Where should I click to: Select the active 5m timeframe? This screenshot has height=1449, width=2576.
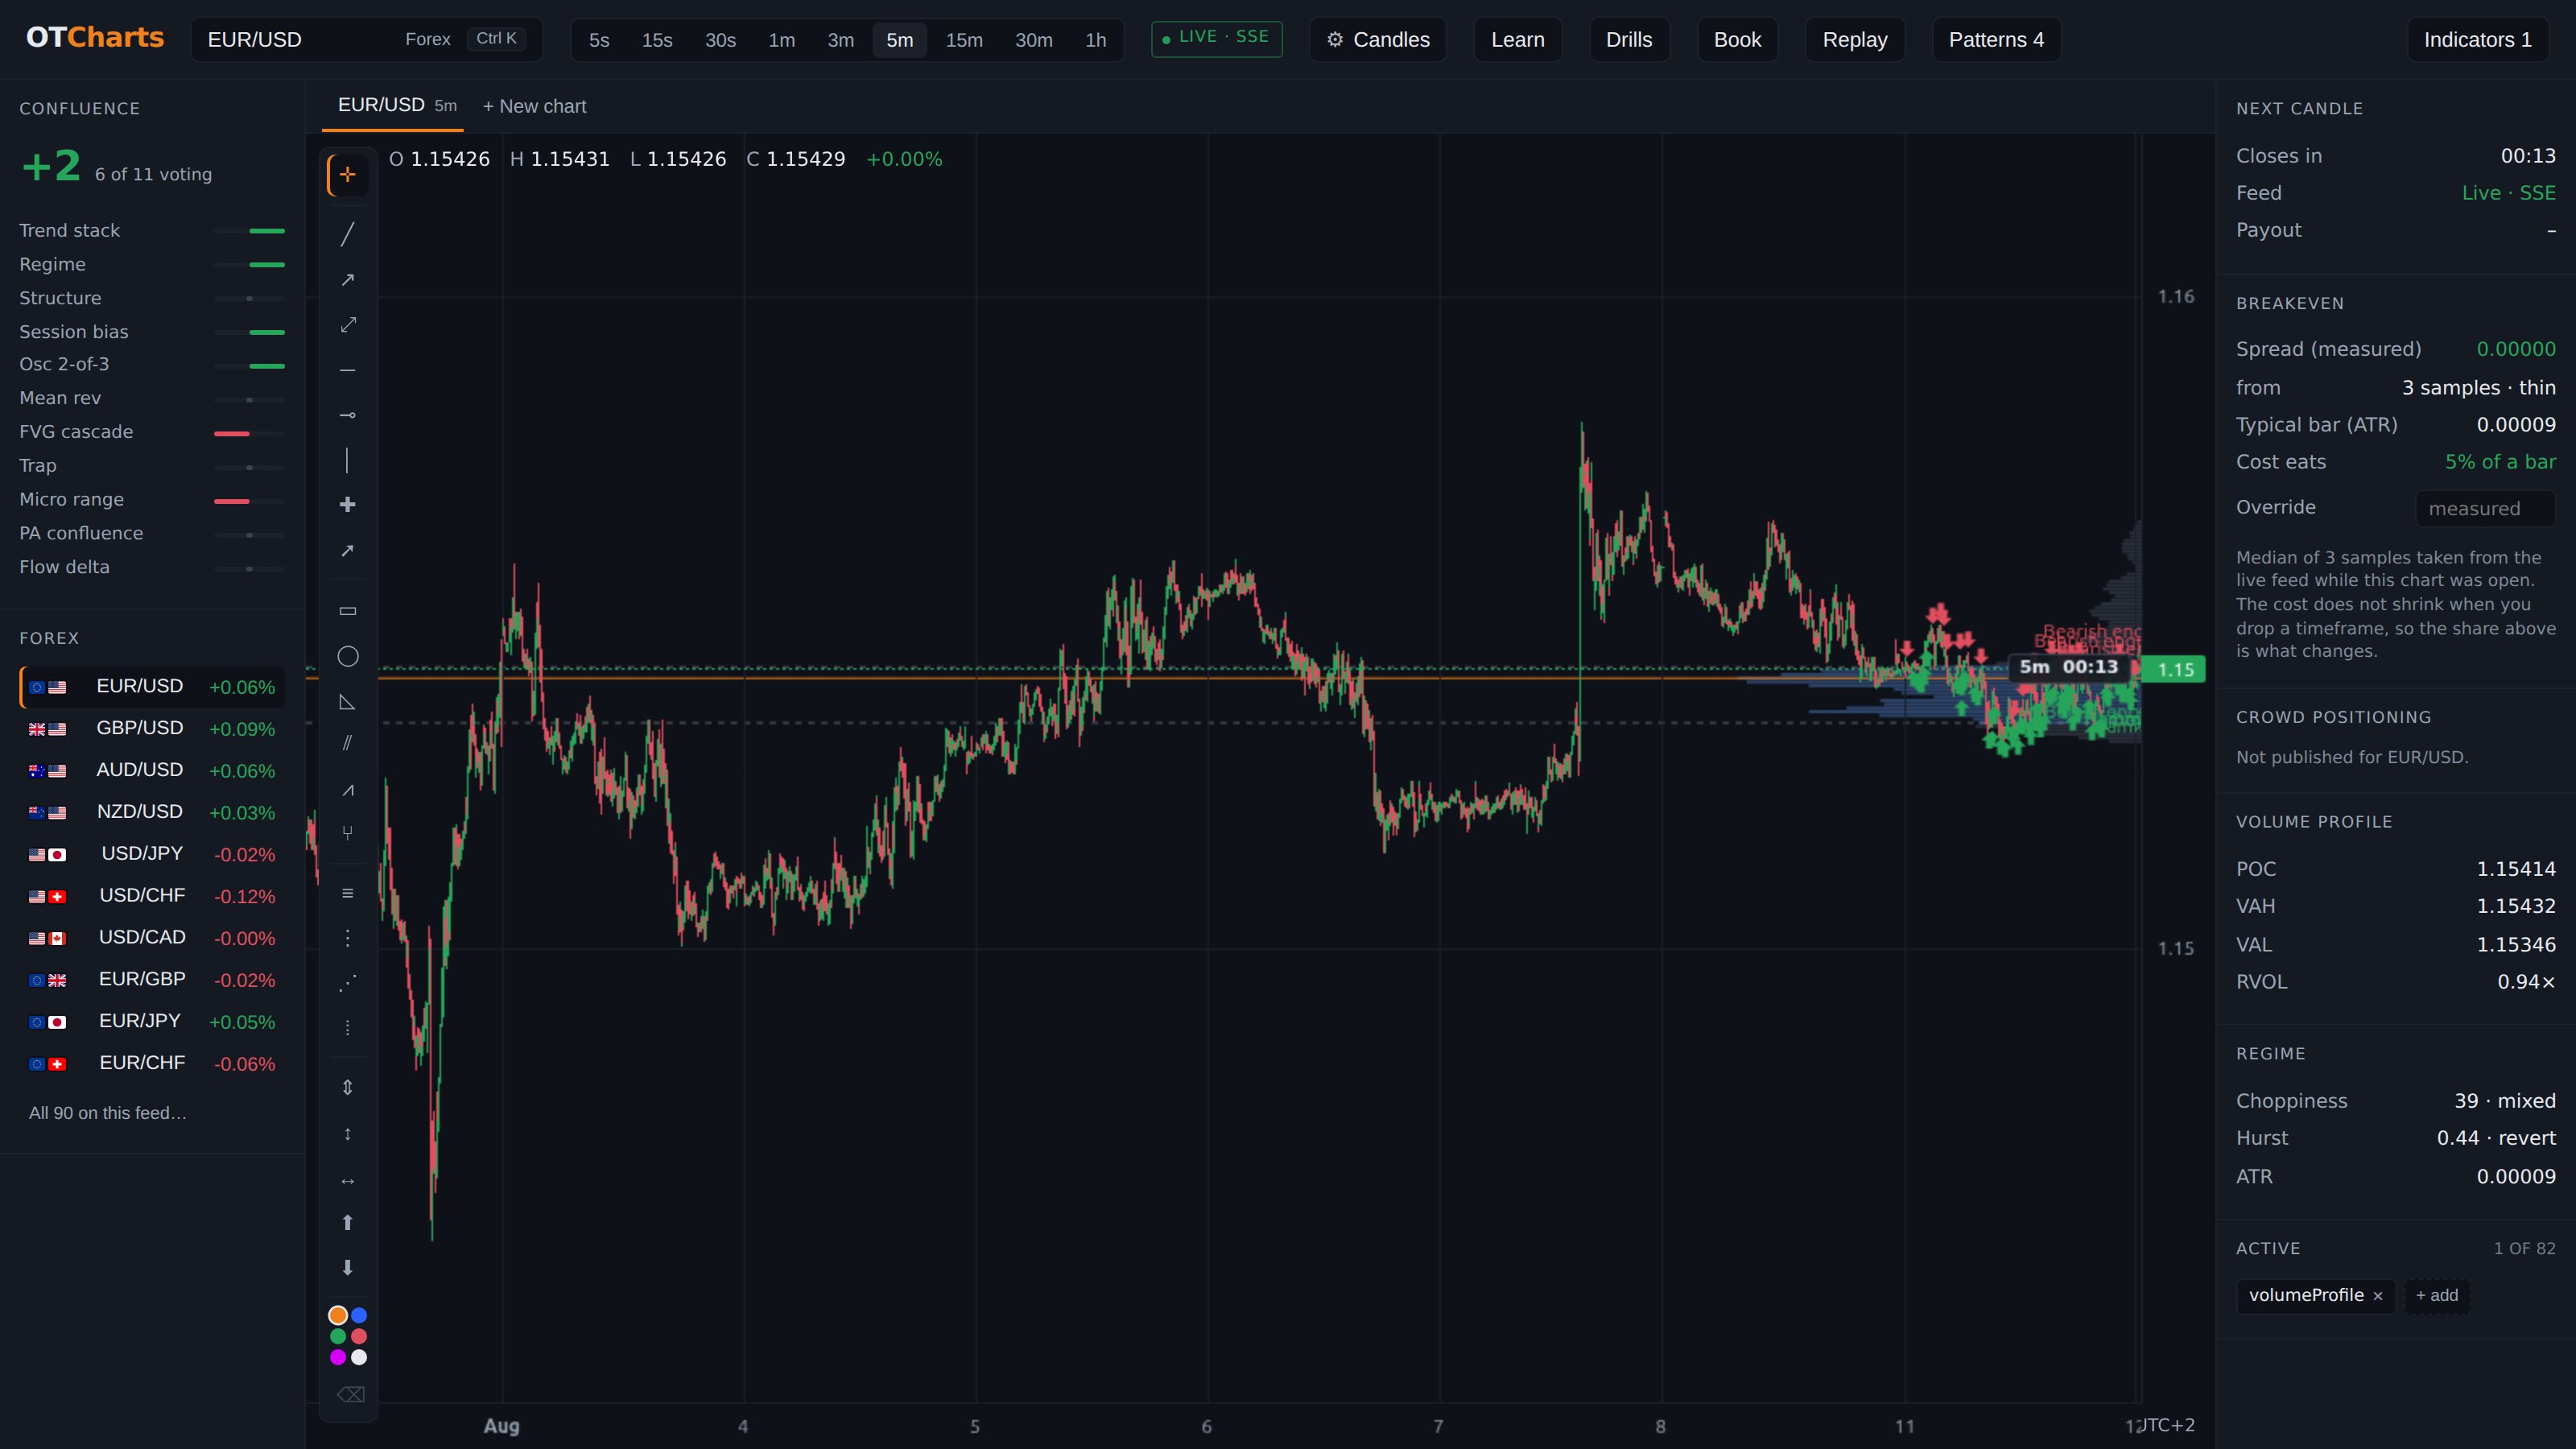(899, 40)
